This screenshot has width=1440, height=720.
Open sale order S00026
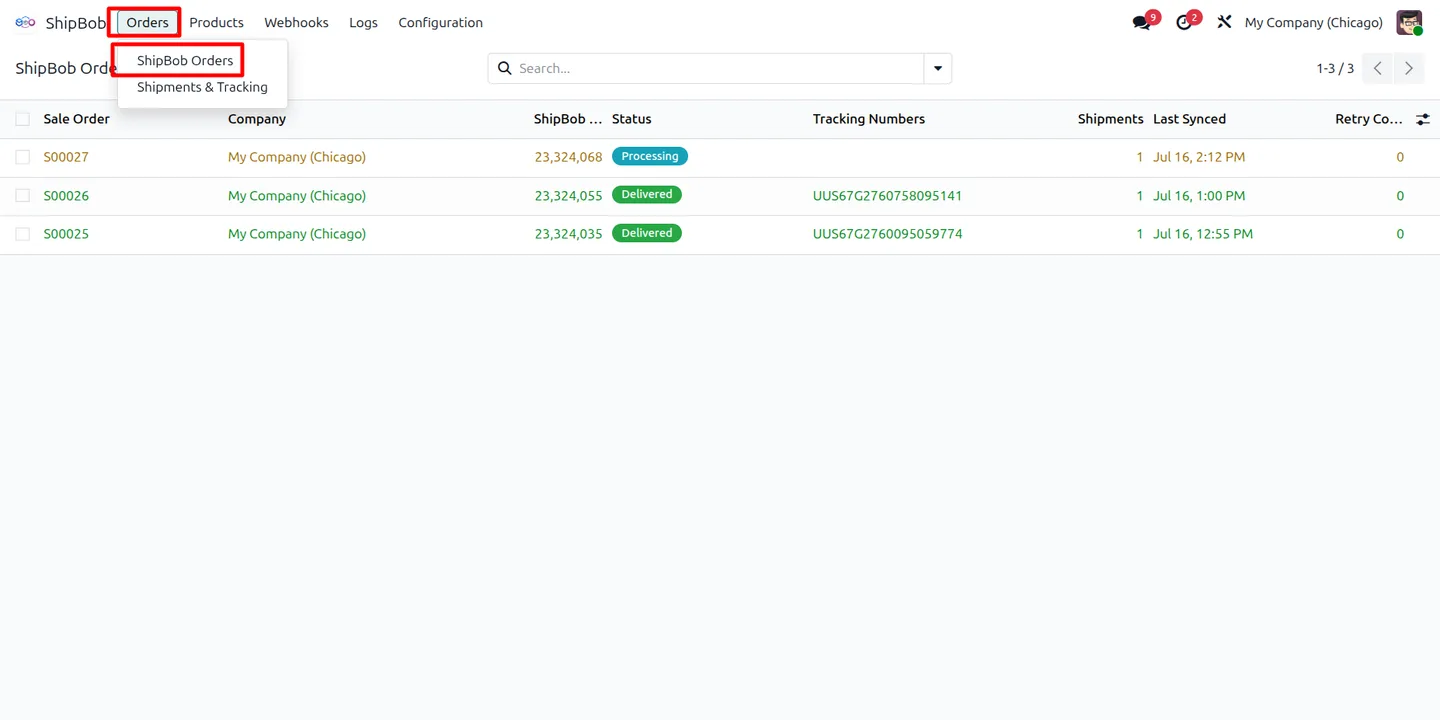(66, 196)
